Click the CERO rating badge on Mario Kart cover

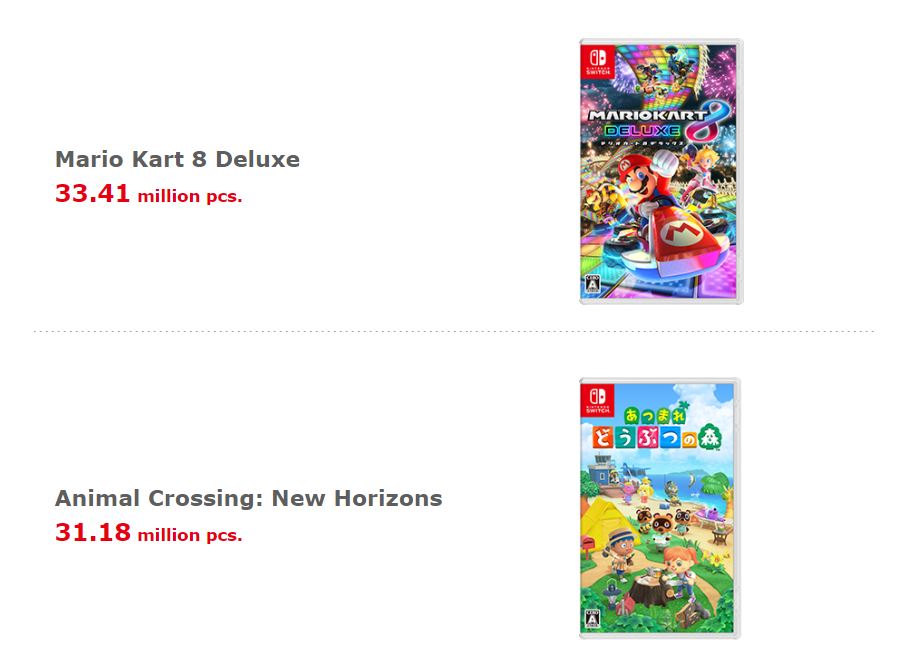[590, 284]
